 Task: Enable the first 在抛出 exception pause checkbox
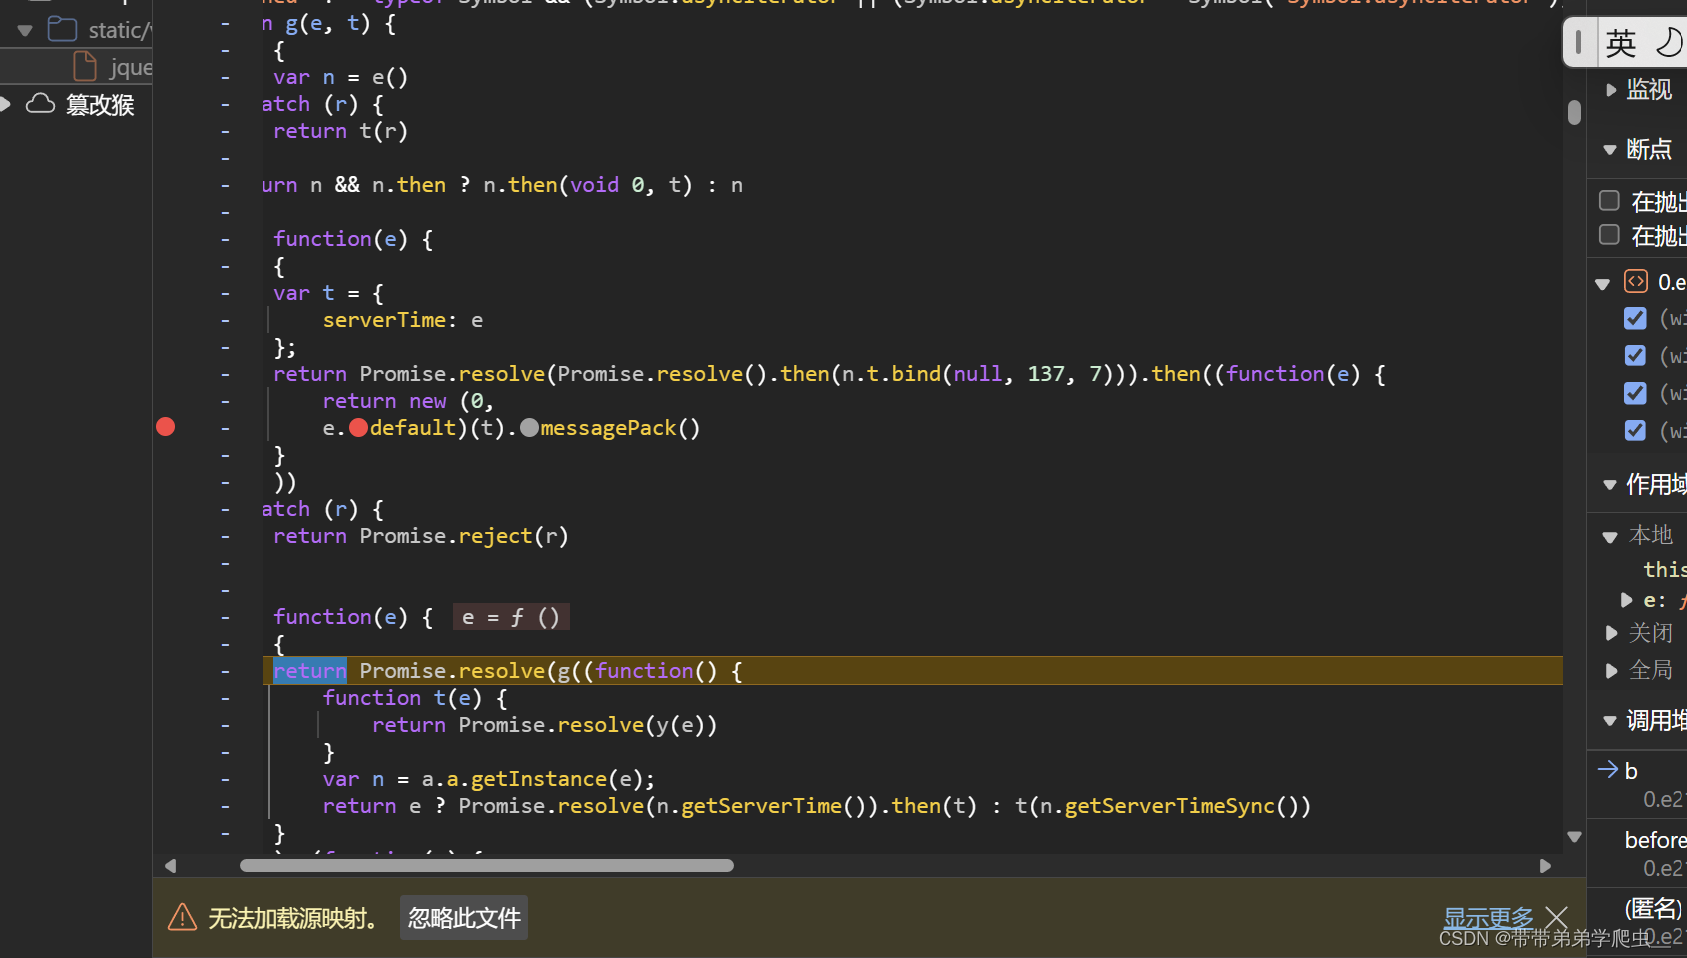click(1609, 200)
